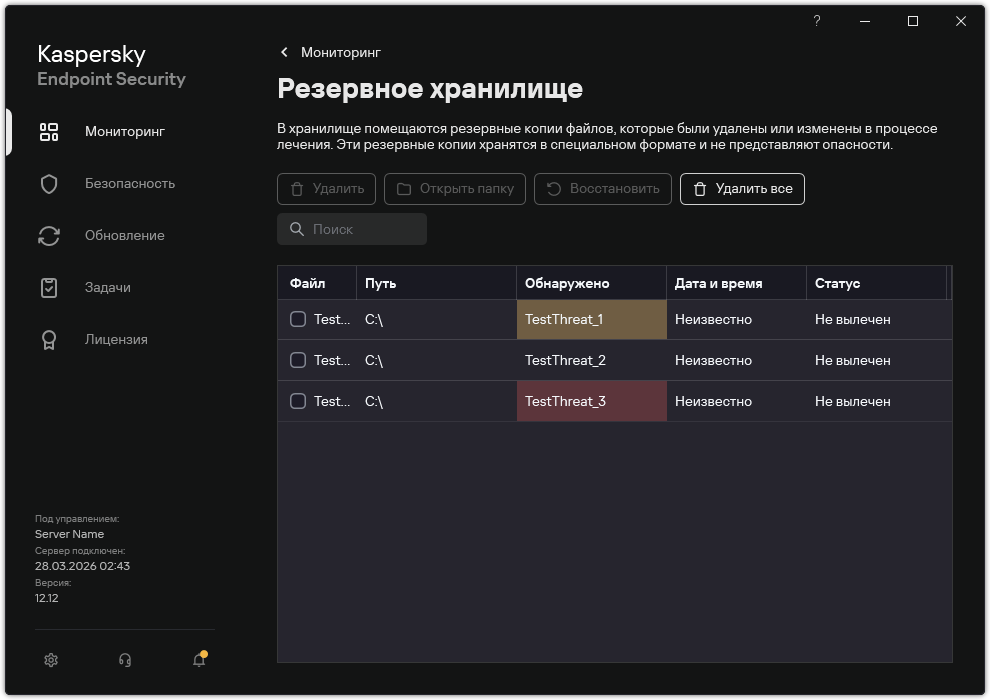Image resolution: width=990 pixels, height=700 pixels.
Task: Click the Удалить button
Action: click(326, 189)
